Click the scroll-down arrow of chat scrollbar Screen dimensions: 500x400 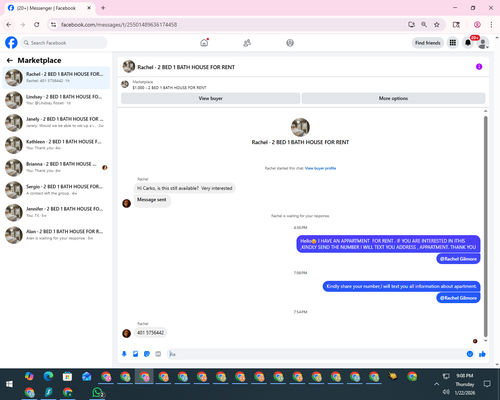pos(485,341)
